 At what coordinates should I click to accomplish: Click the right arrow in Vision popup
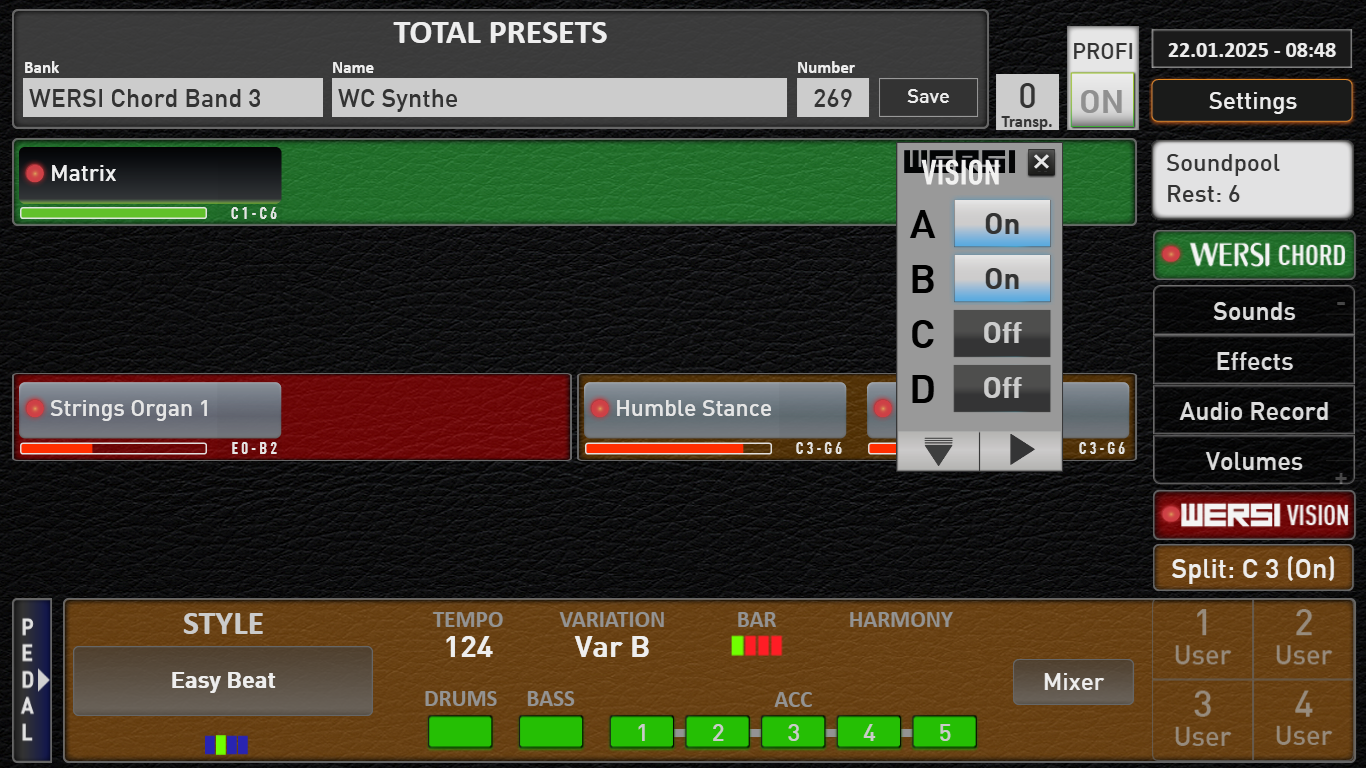tap(1021, 451)
